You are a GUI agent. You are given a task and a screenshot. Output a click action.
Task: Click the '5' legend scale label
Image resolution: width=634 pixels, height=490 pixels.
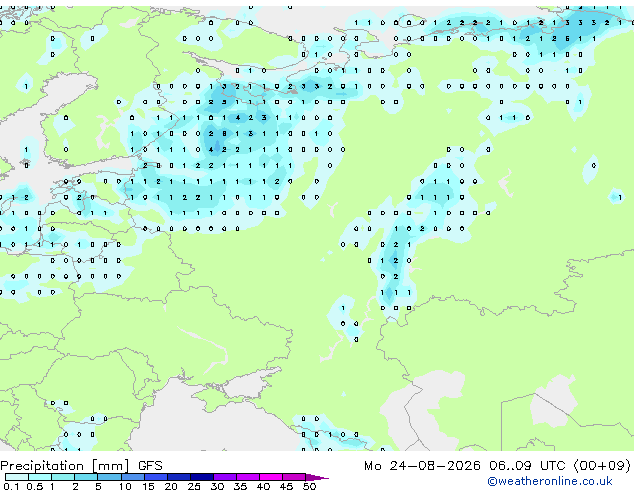[98, 486]
